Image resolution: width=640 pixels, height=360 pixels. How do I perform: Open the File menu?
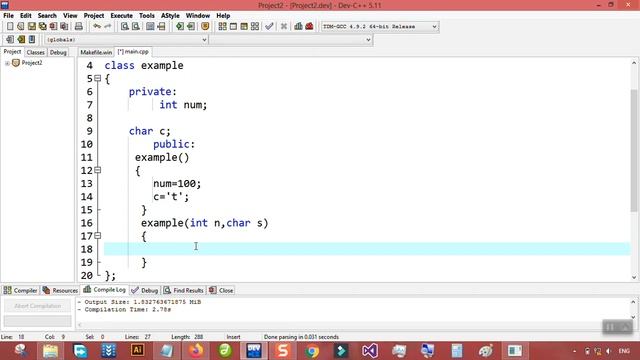click(x=9, y=16)
